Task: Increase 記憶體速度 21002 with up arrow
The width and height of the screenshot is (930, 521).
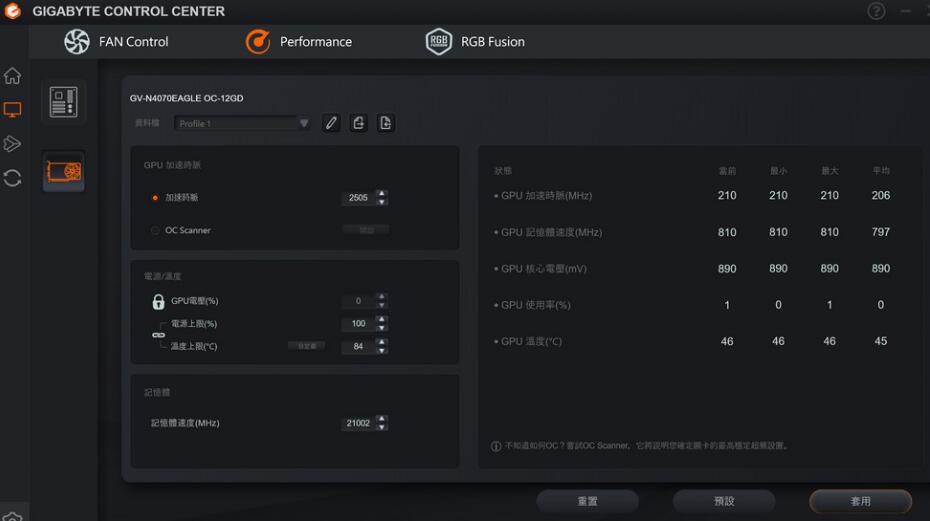Action: point(382,419)
